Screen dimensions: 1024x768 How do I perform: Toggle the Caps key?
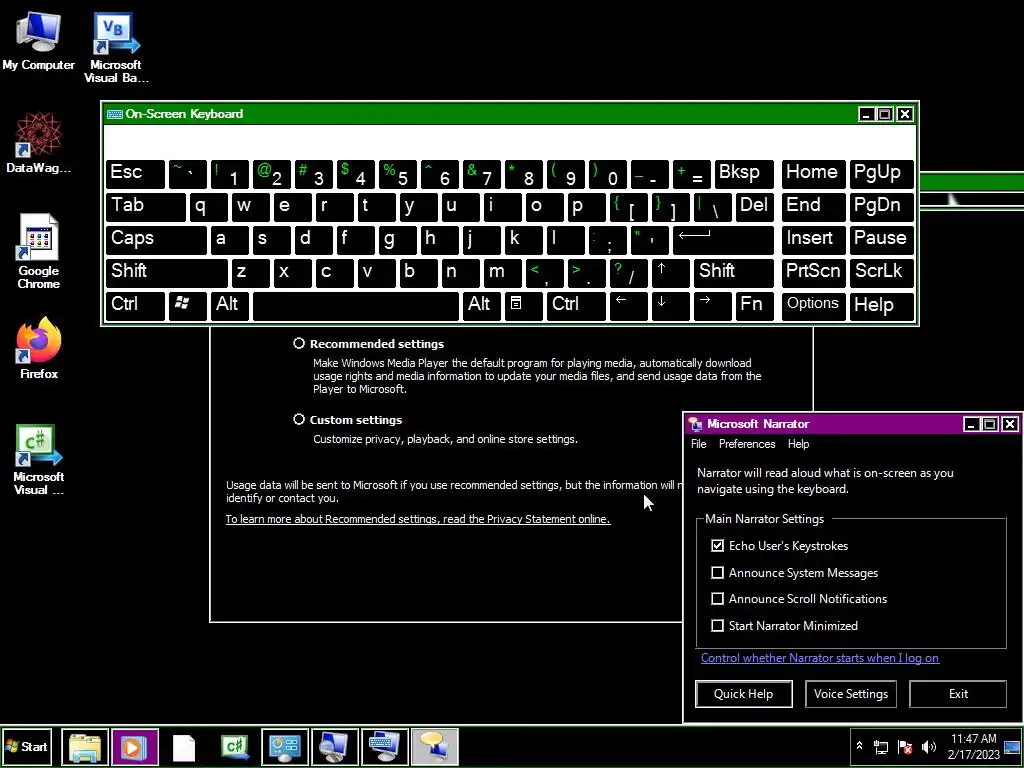pyautogui.click(x=156, y=240)
